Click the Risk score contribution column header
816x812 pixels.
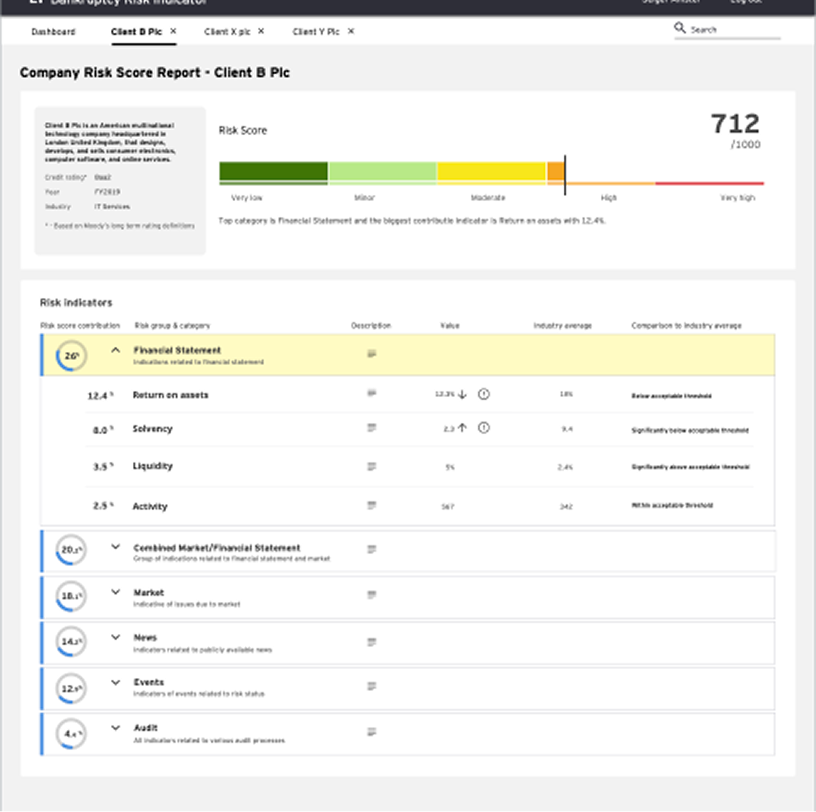(80, 326)
